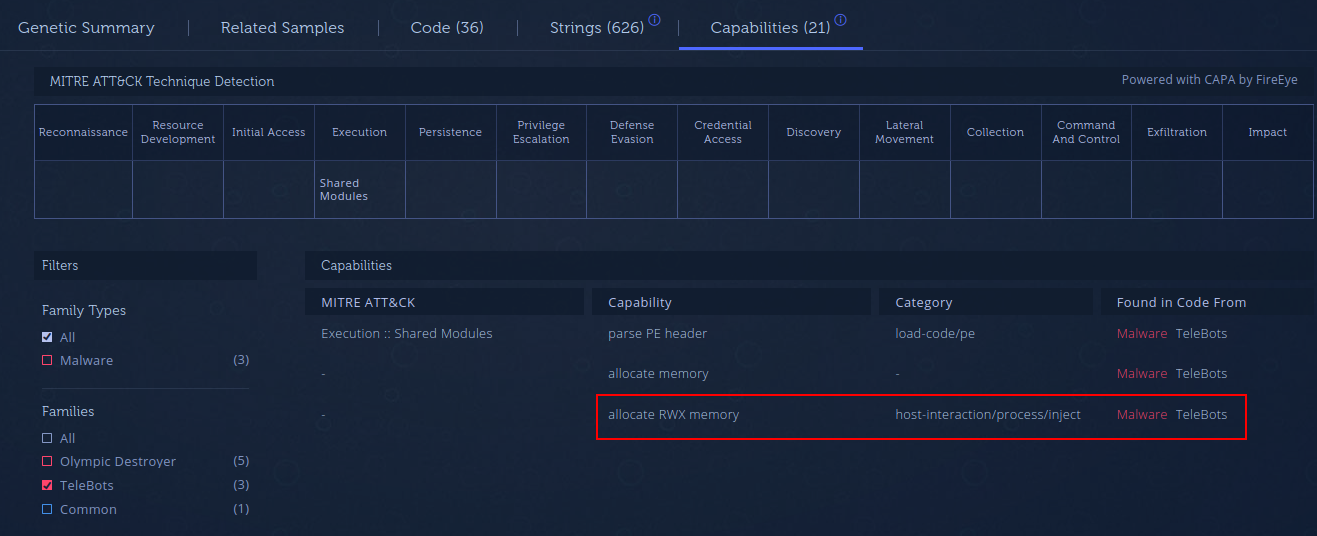Tick the Common family checkbox
Viewport: 1317px width, 536px height.
[x=47, y=510]
